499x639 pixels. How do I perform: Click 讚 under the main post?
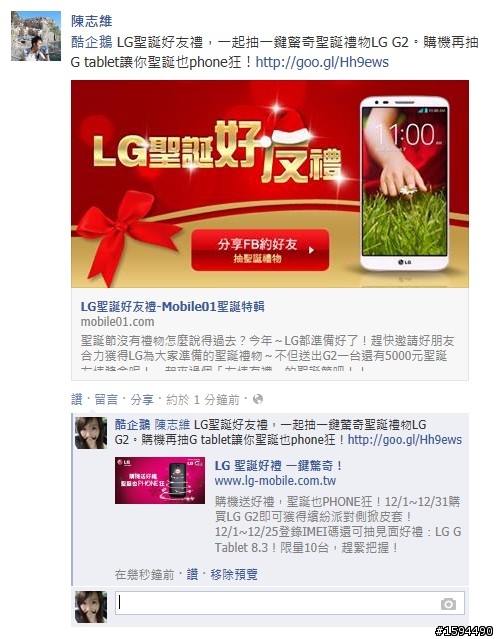[x=77, y=399]
